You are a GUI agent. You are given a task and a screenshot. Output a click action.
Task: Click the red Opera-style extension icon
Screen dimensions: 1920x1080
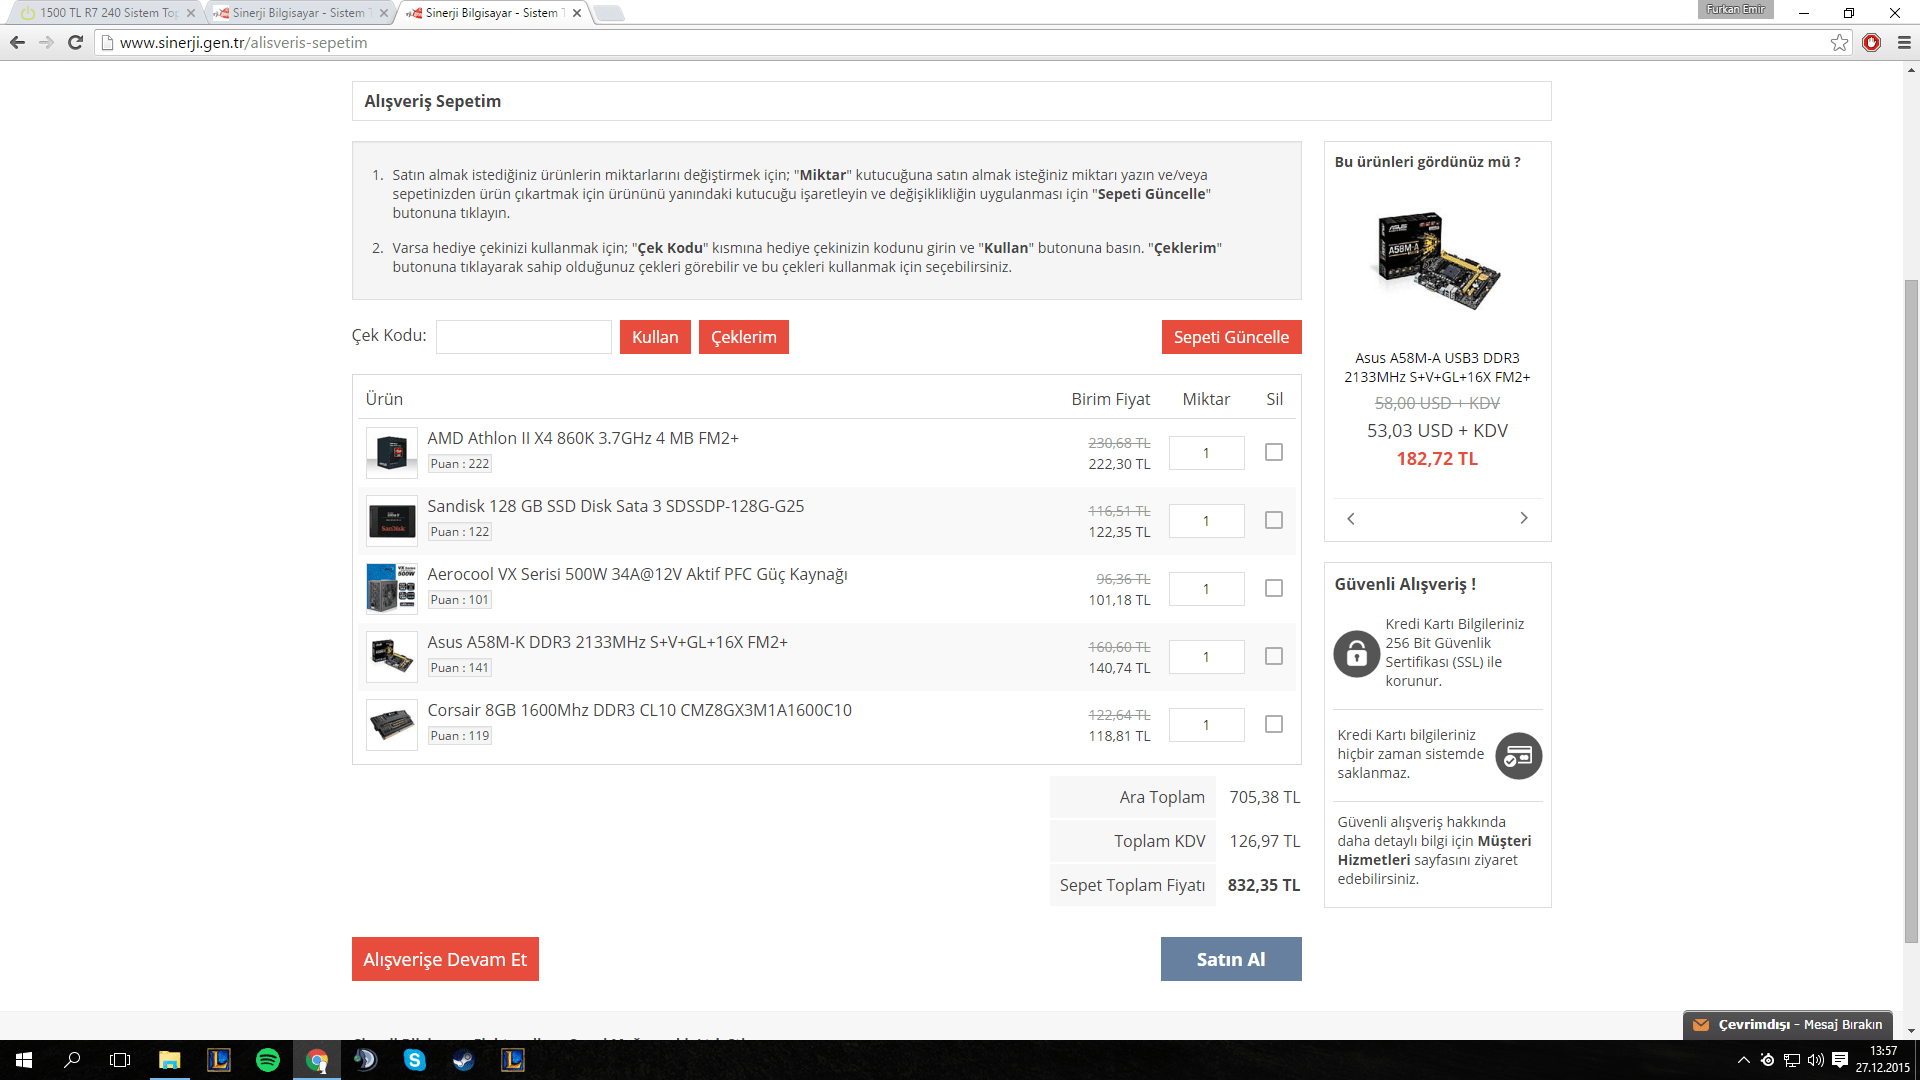click(1872, 42)
